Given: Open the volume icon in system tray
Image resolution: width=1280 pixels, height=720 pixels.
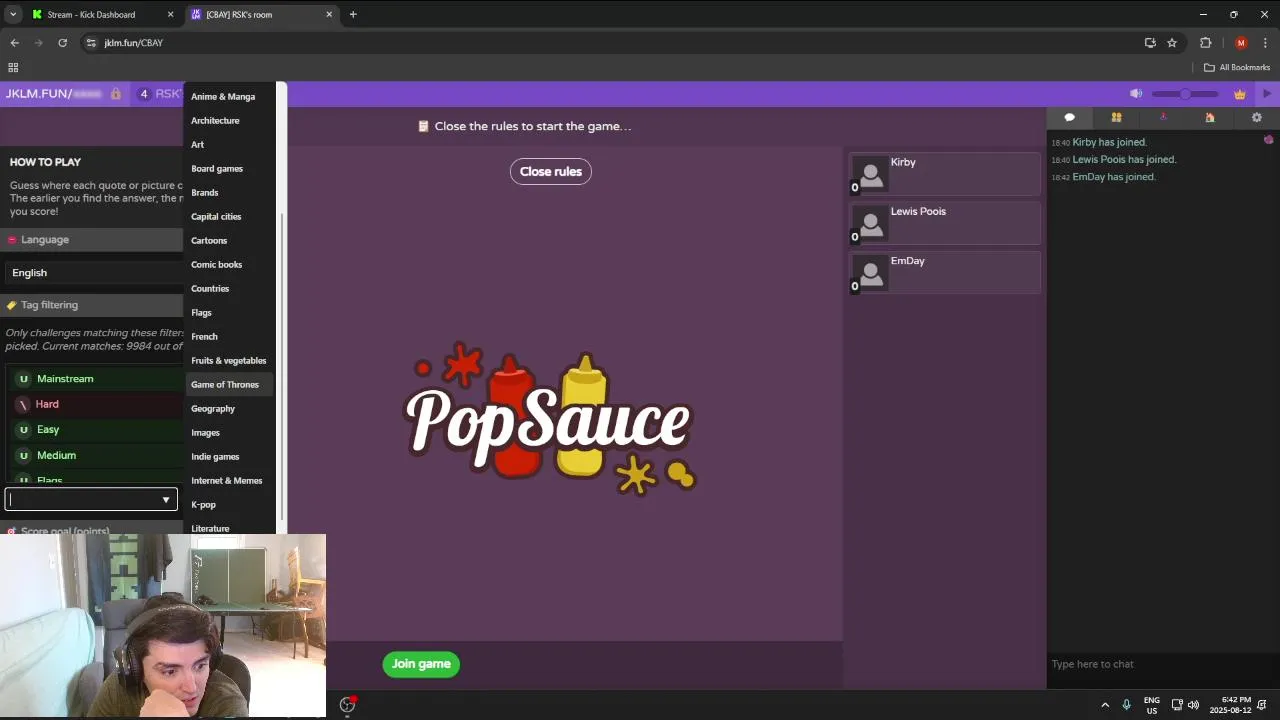Looking at the screenshot, I should click(x=1193, y=705).
